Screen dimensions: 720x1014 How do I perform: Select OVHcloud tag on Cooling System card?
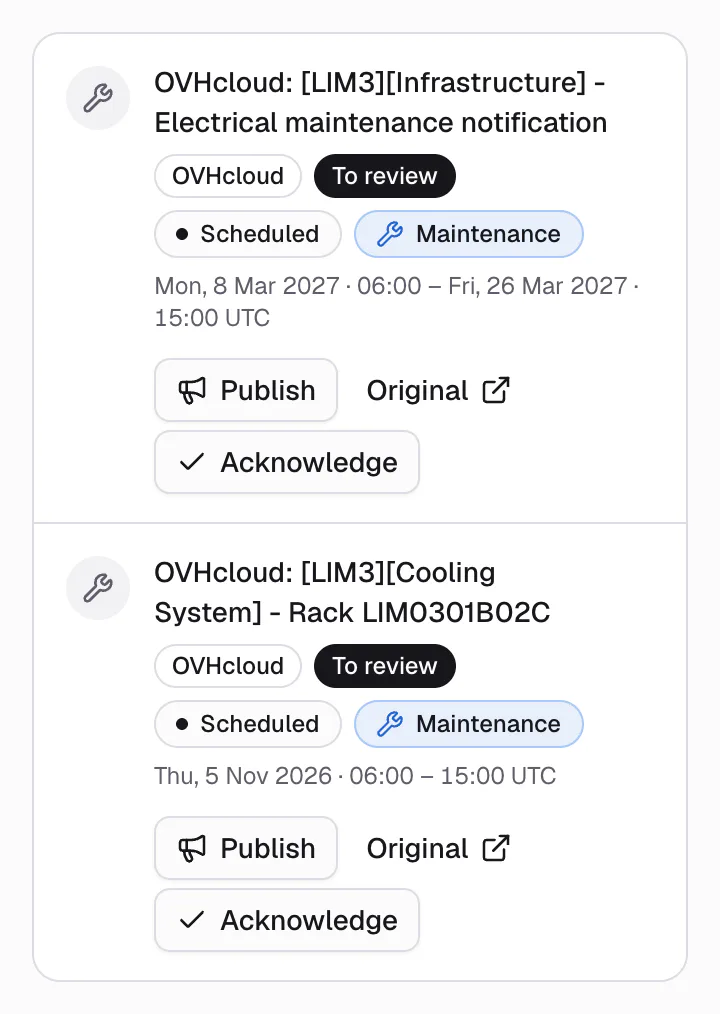[x=228, y=666]
